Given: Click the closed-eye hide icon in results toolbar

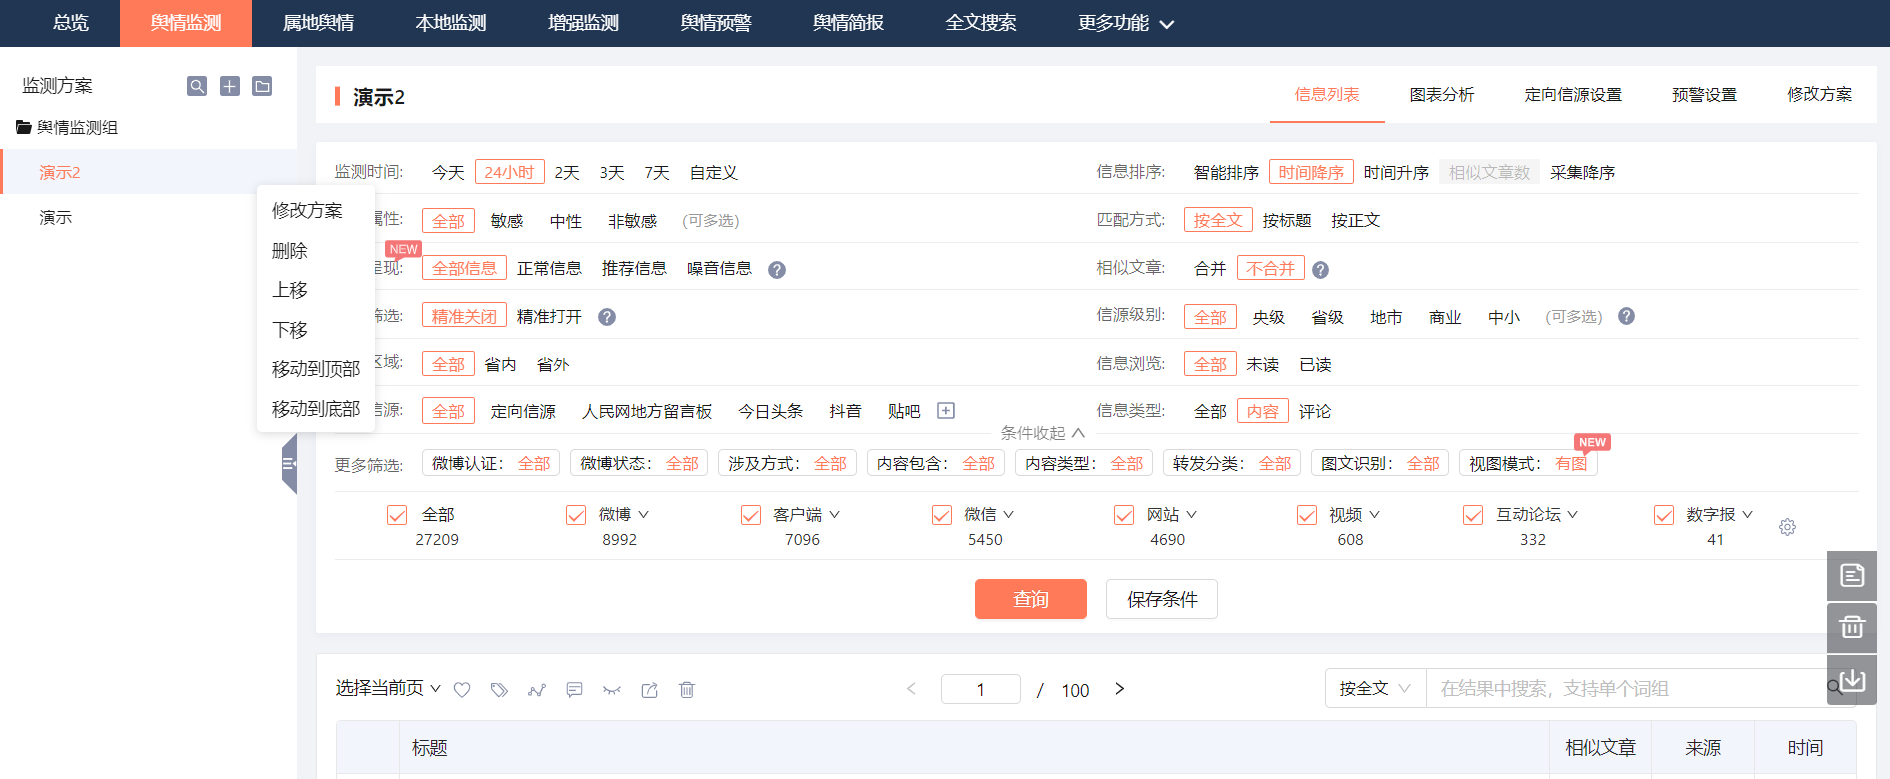Looking at the screenshot, I should coord(612,690).
